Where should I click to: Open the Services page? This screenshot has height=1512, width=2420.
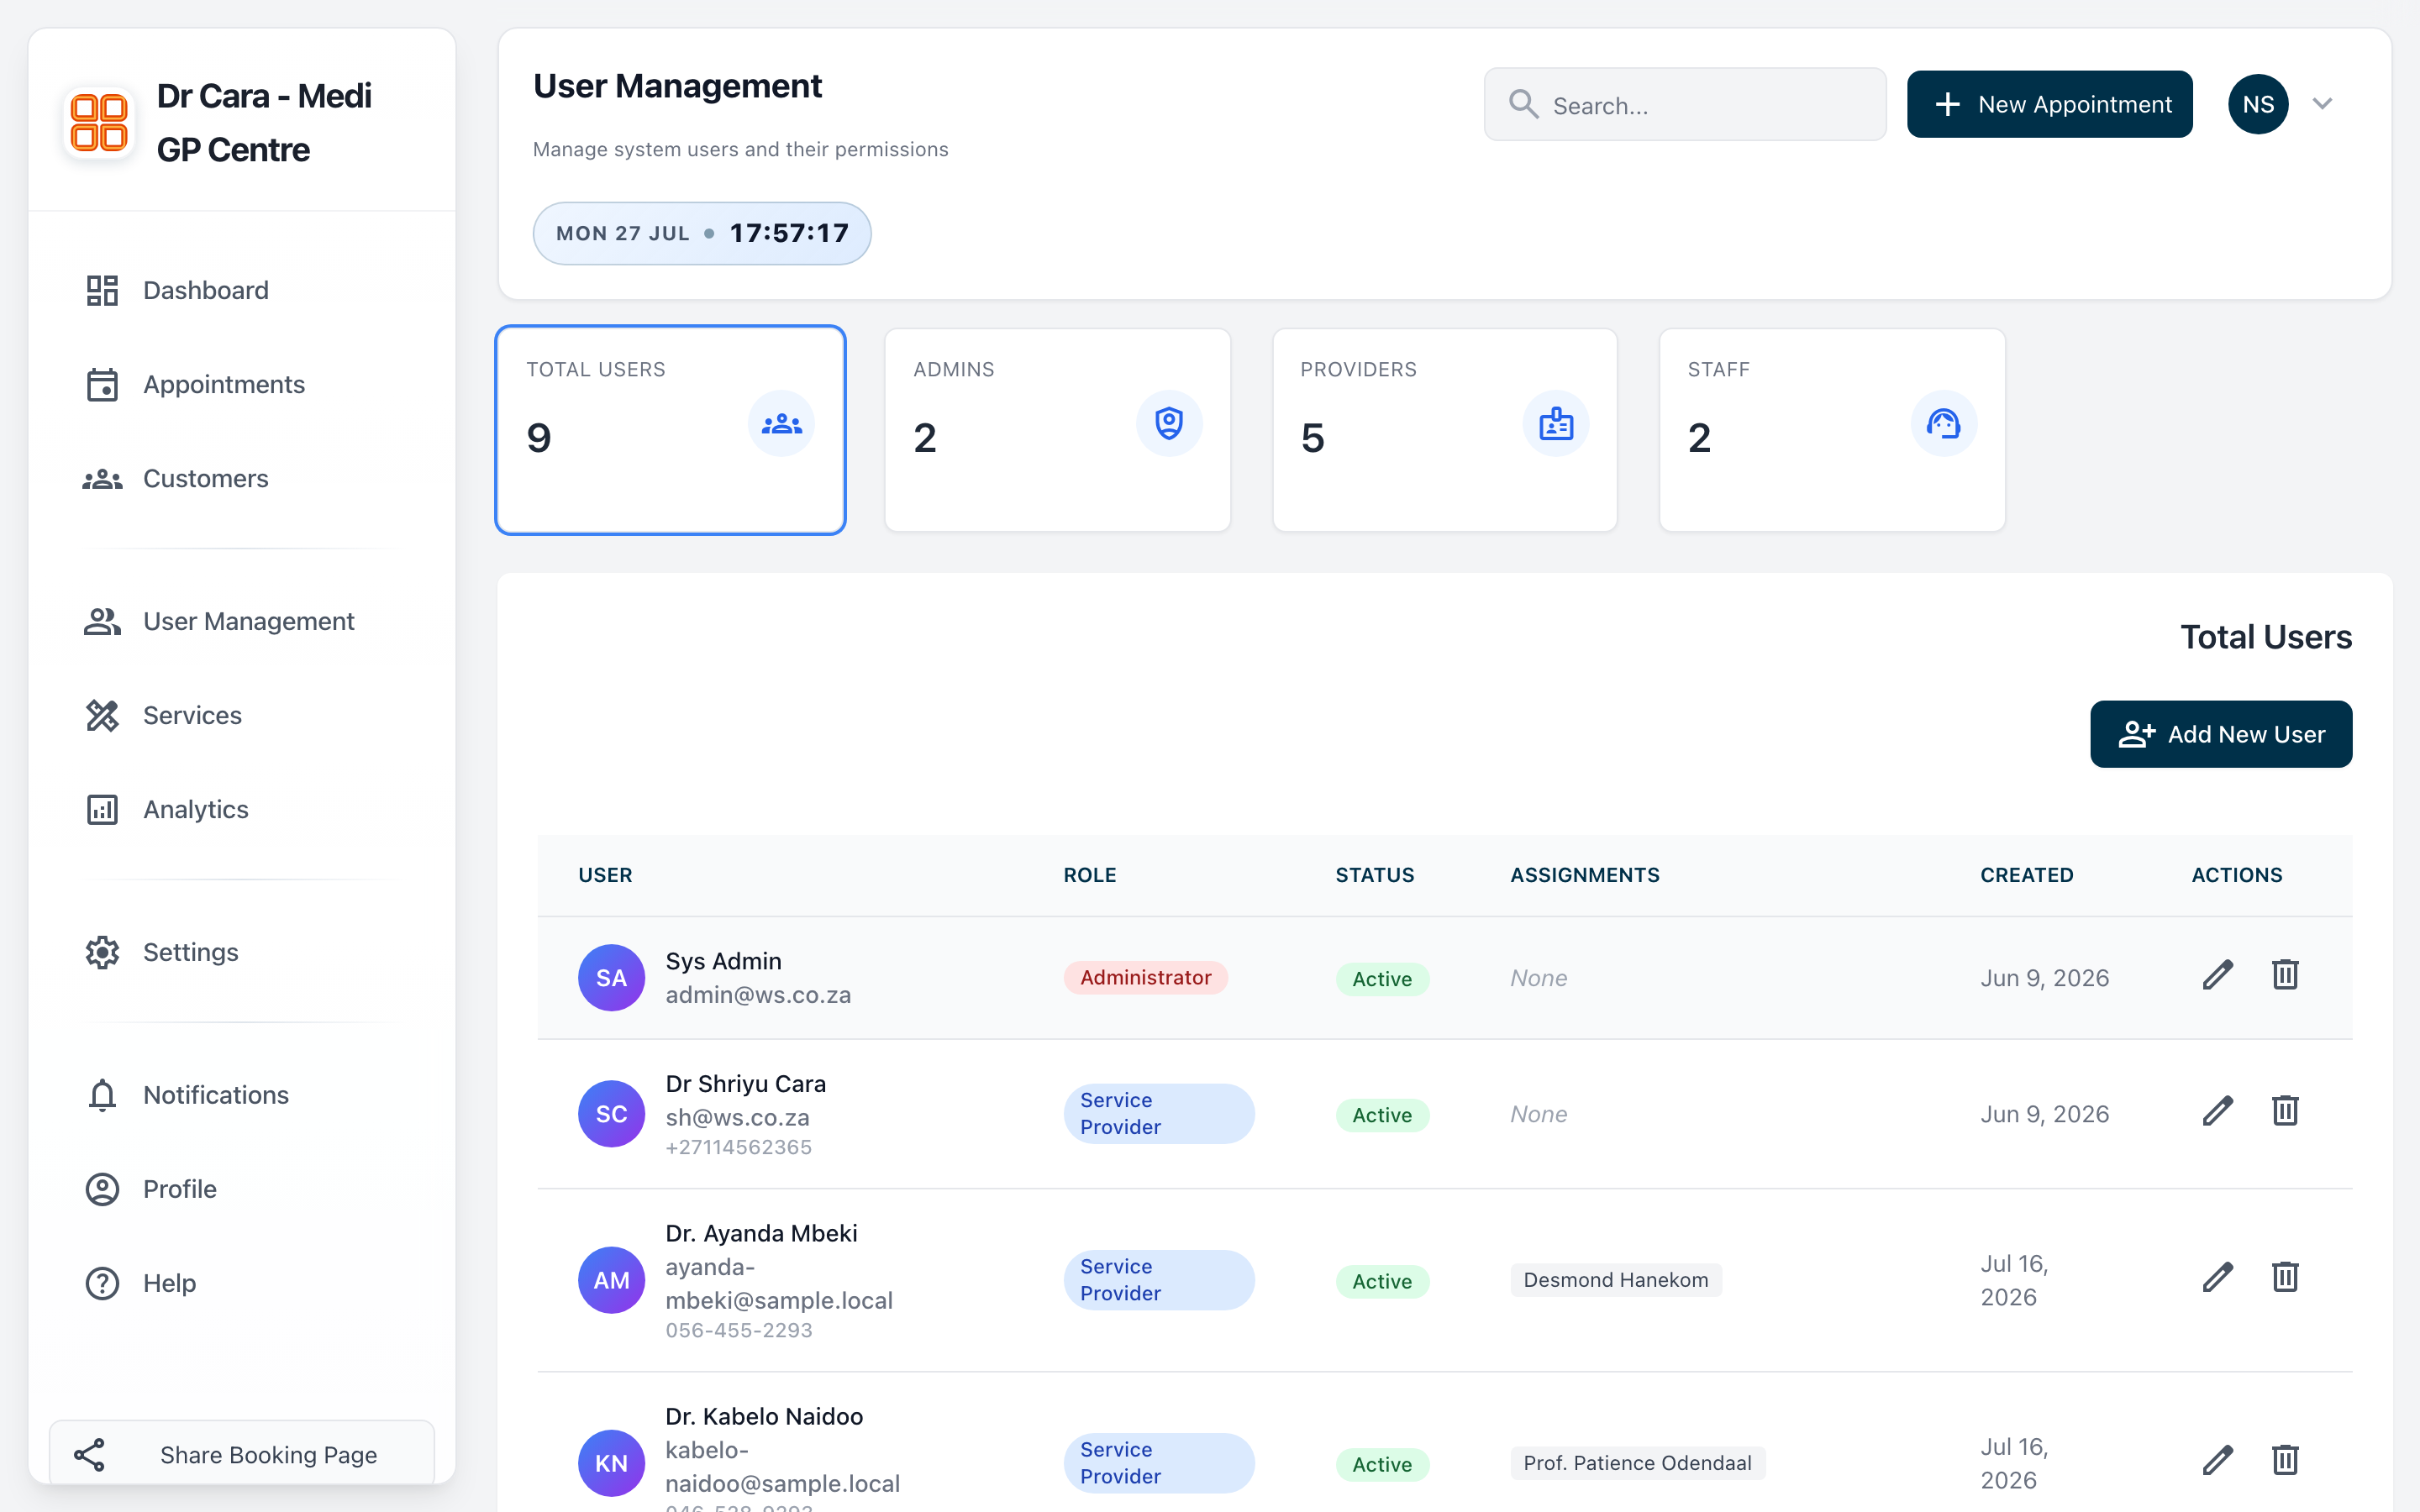point(241,715)
